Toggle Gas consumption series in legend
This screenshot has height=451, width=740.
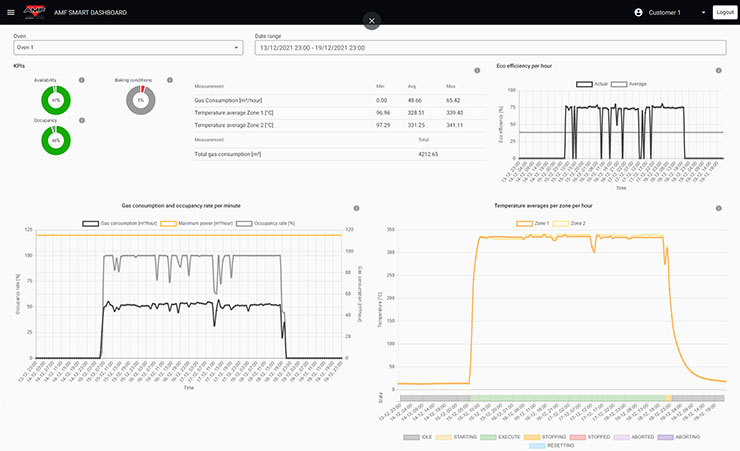coord(119,223)
